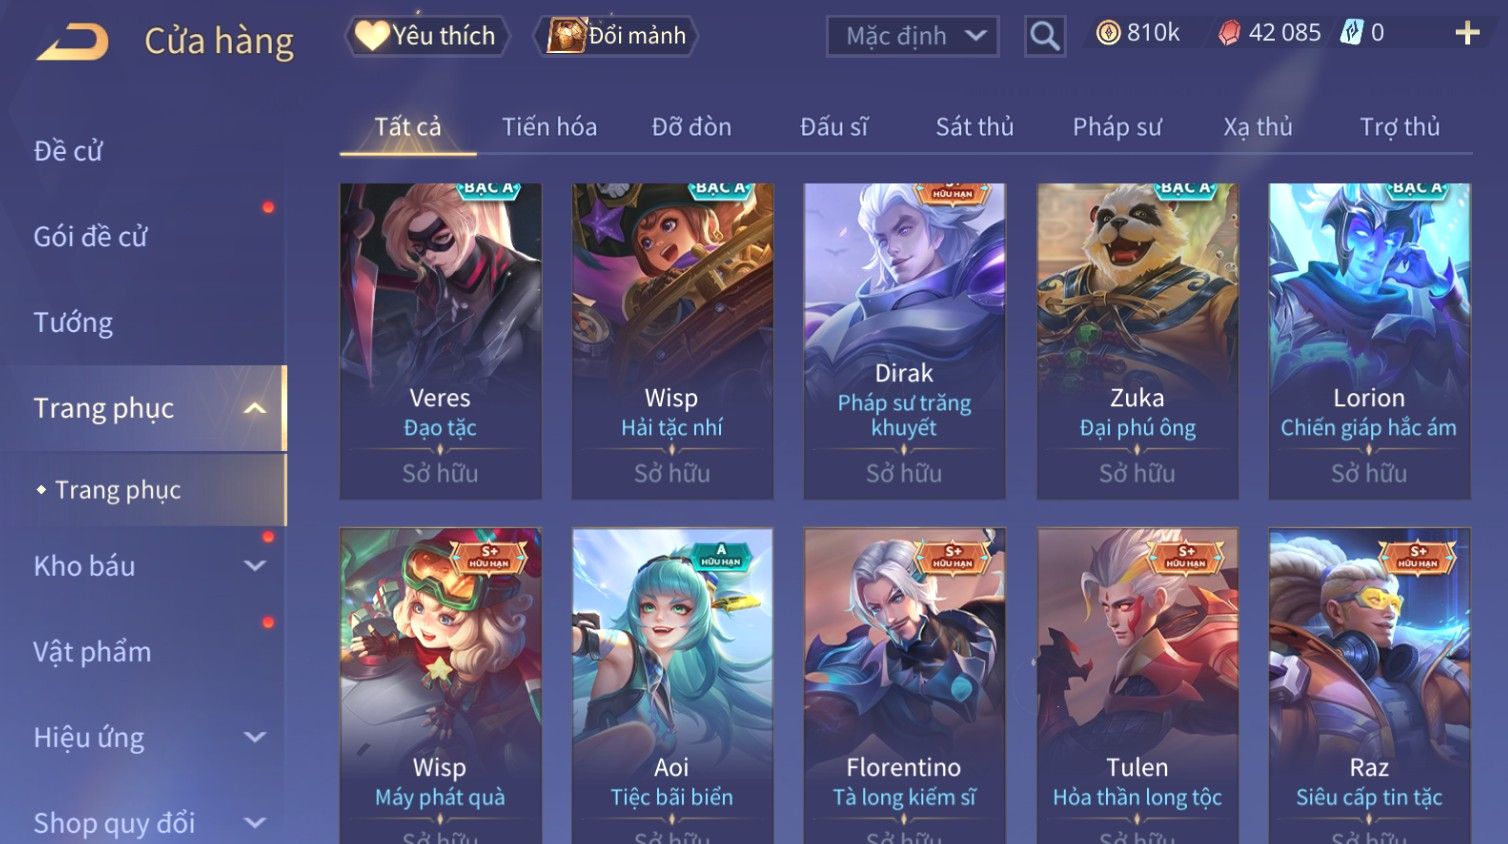Click the red ruby 42 085 icon

point(1229,33)
